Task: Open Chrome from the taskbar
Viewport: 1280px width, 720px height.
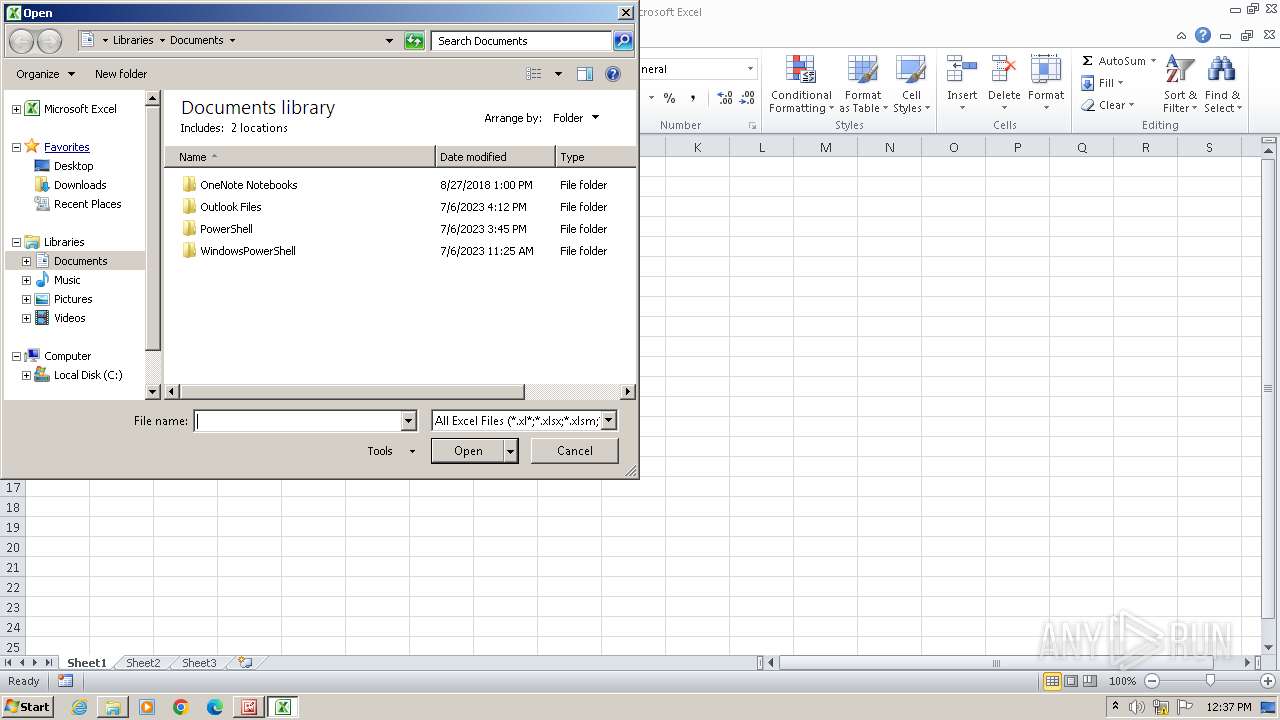Action: point(181,707)
